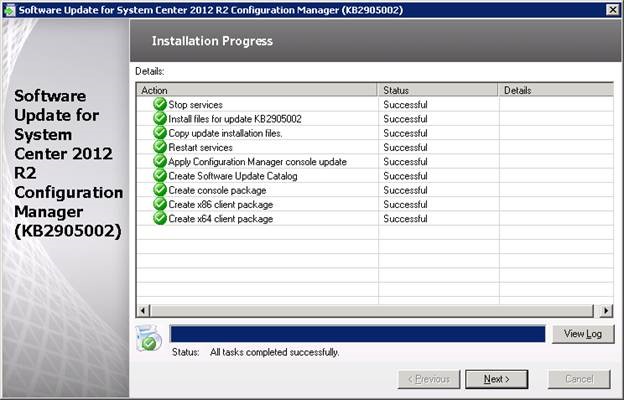The height and width of the screenshot is (400, 624).
Task: Select 'Install files for update KB2905002' text
Action: click(235, 119)
